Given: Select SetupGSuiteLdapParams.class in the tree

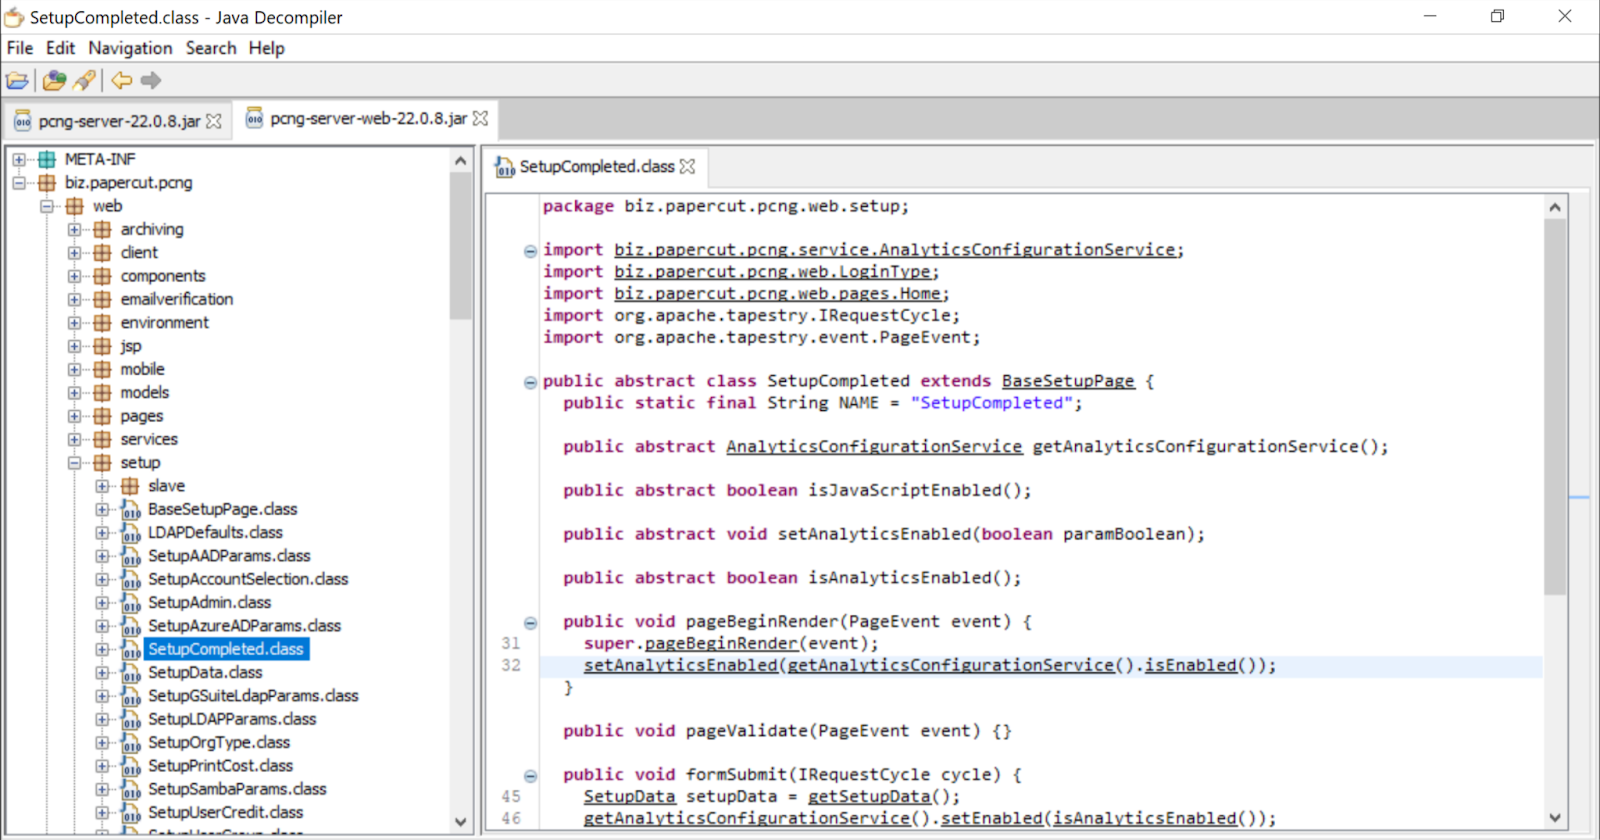Looking at the screenshot, I should pyautogui.click(x=253, y=696).
